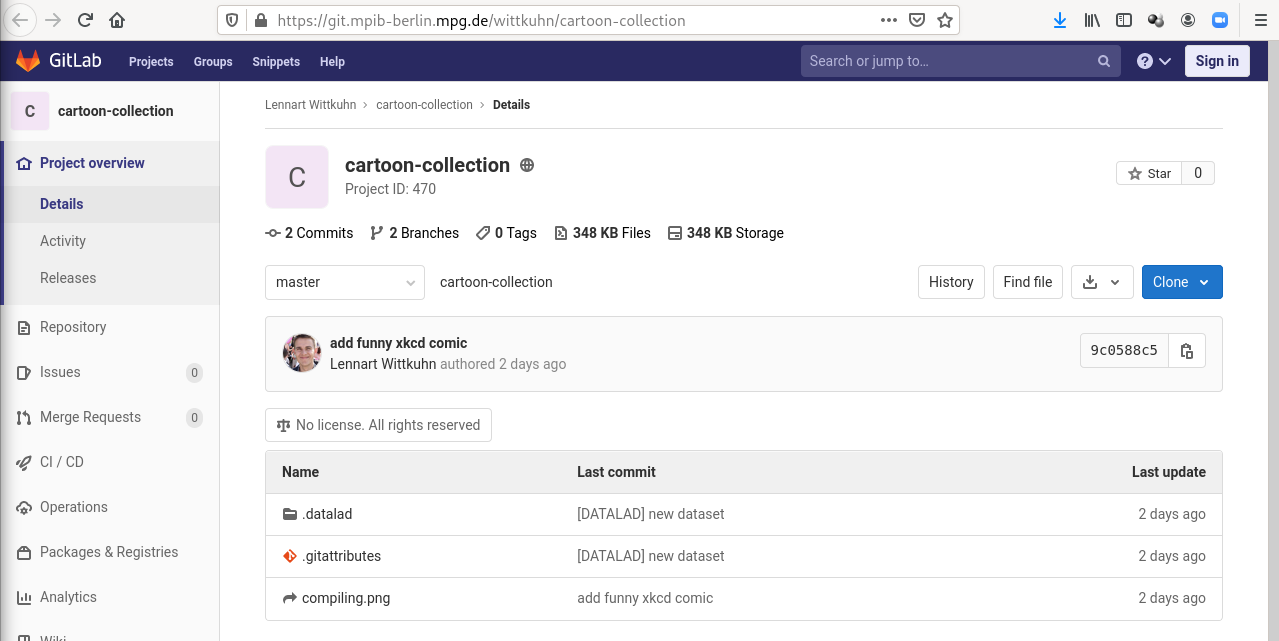This screenshot has width=1279, height=641.
Task: Expand the master branch selector
Action: click(x=345, y=282)
